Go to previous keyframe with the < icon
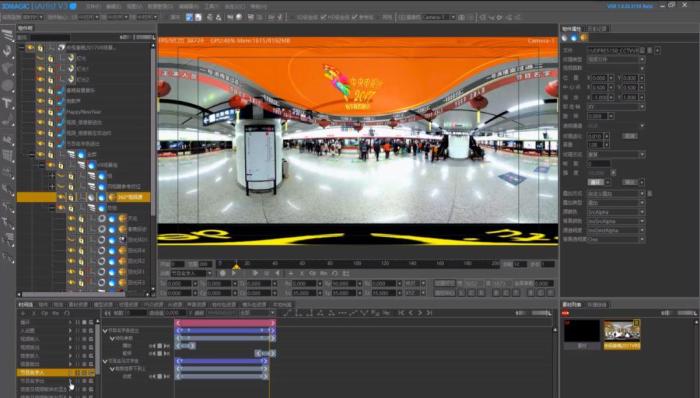The image size is (700, 398). tap(411, 313)
